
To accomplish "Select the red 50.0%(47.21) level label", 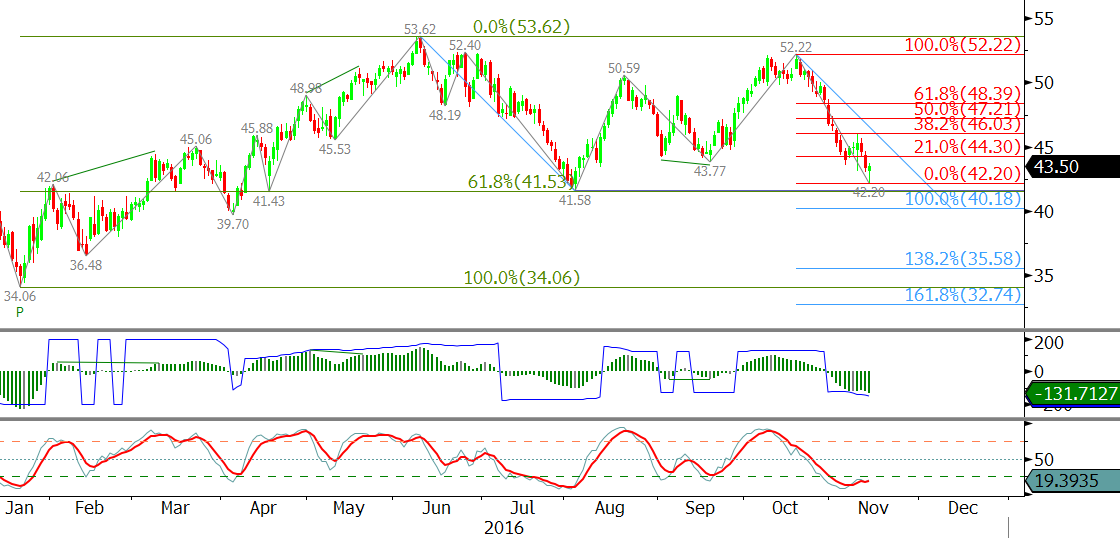I will [966, 108].
